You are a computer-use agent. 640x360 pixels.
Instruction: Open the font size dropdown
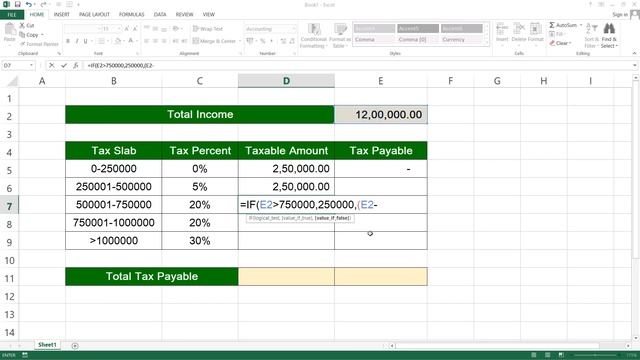119,29
